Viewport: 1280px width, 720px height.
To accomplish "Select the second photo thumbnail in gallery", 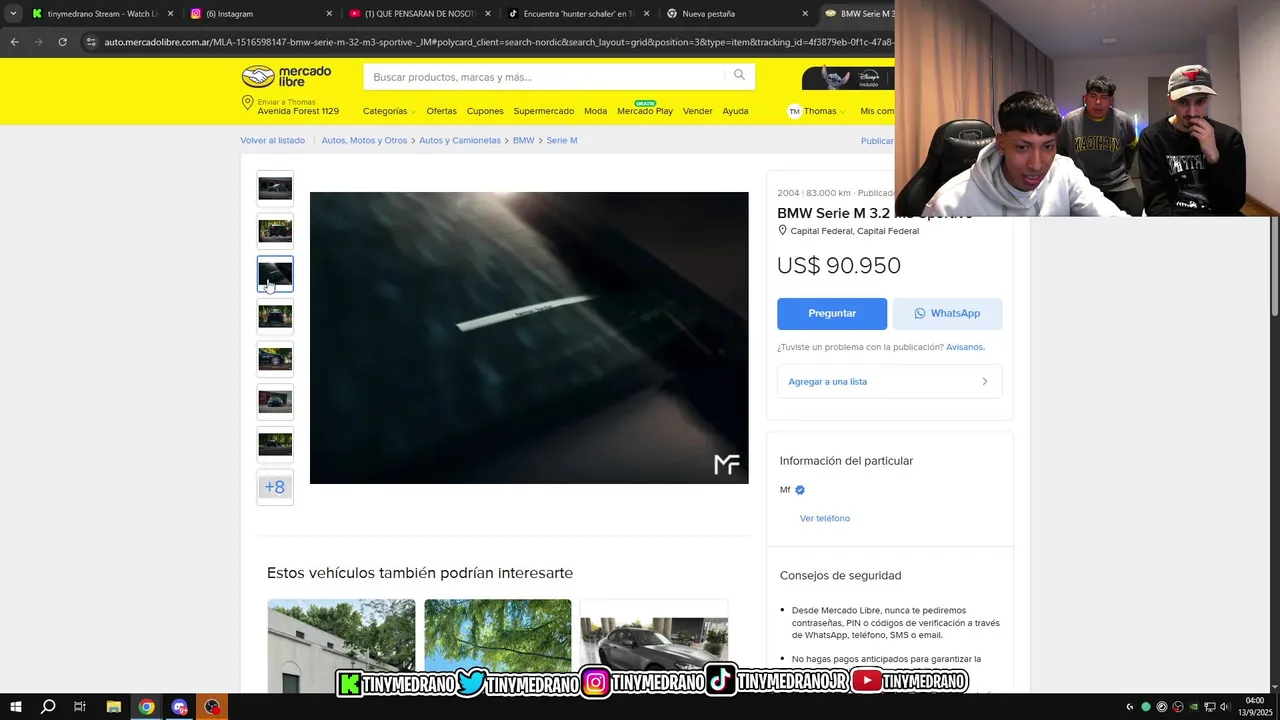I will pyautogui.click(x=275, y=231).
